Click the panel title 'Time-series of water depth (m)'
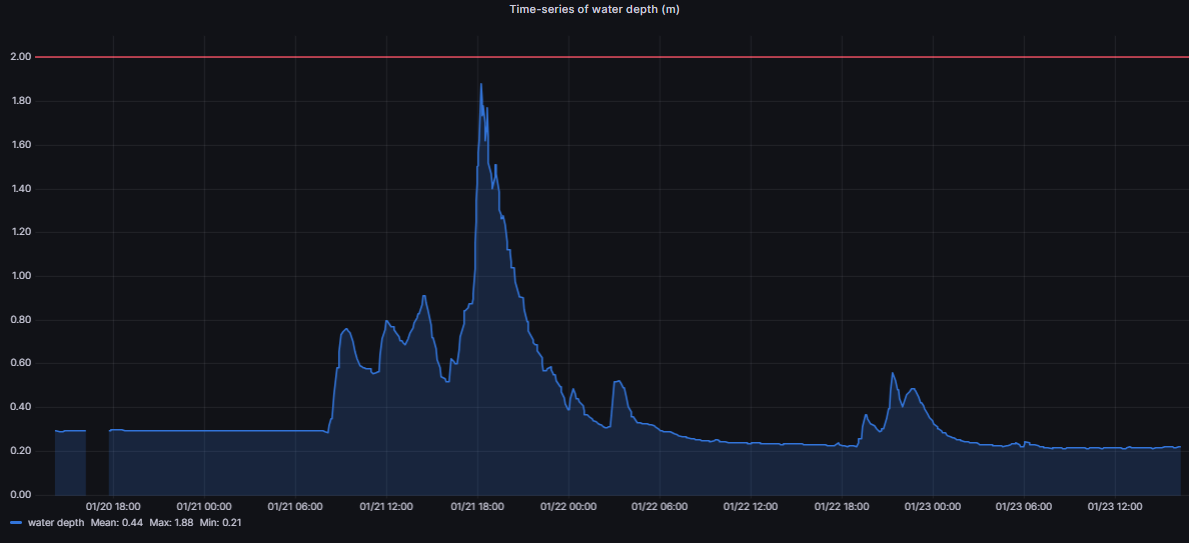 pyautogui.click(x=594, y=9)
